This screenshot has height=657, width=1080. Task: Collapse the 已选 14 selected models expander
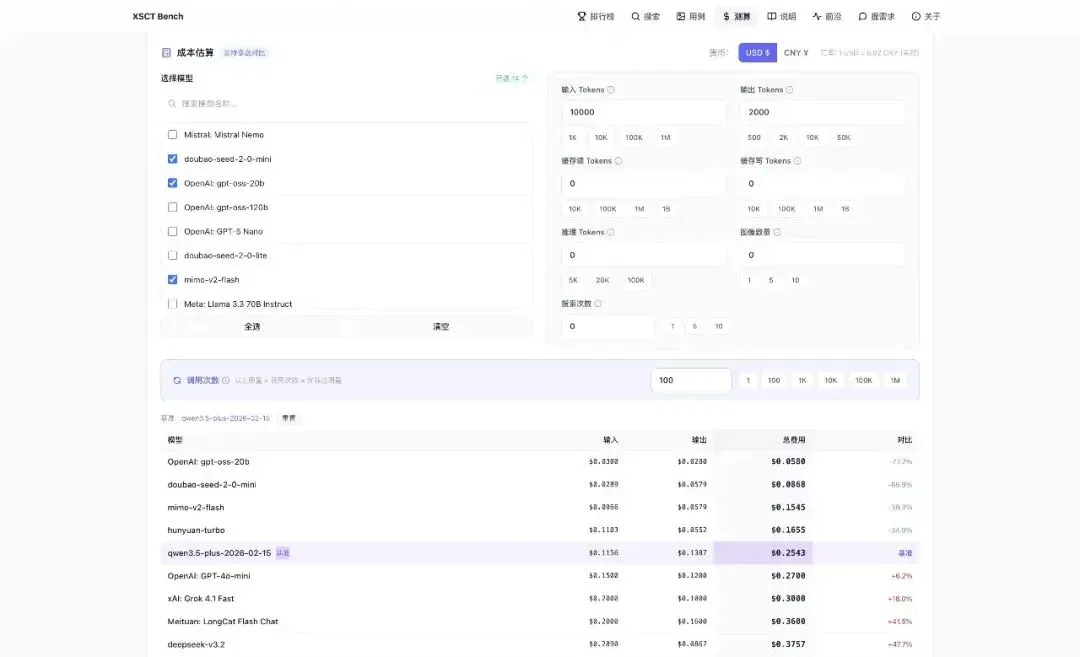pyautogui.click(x=512, y=79)
